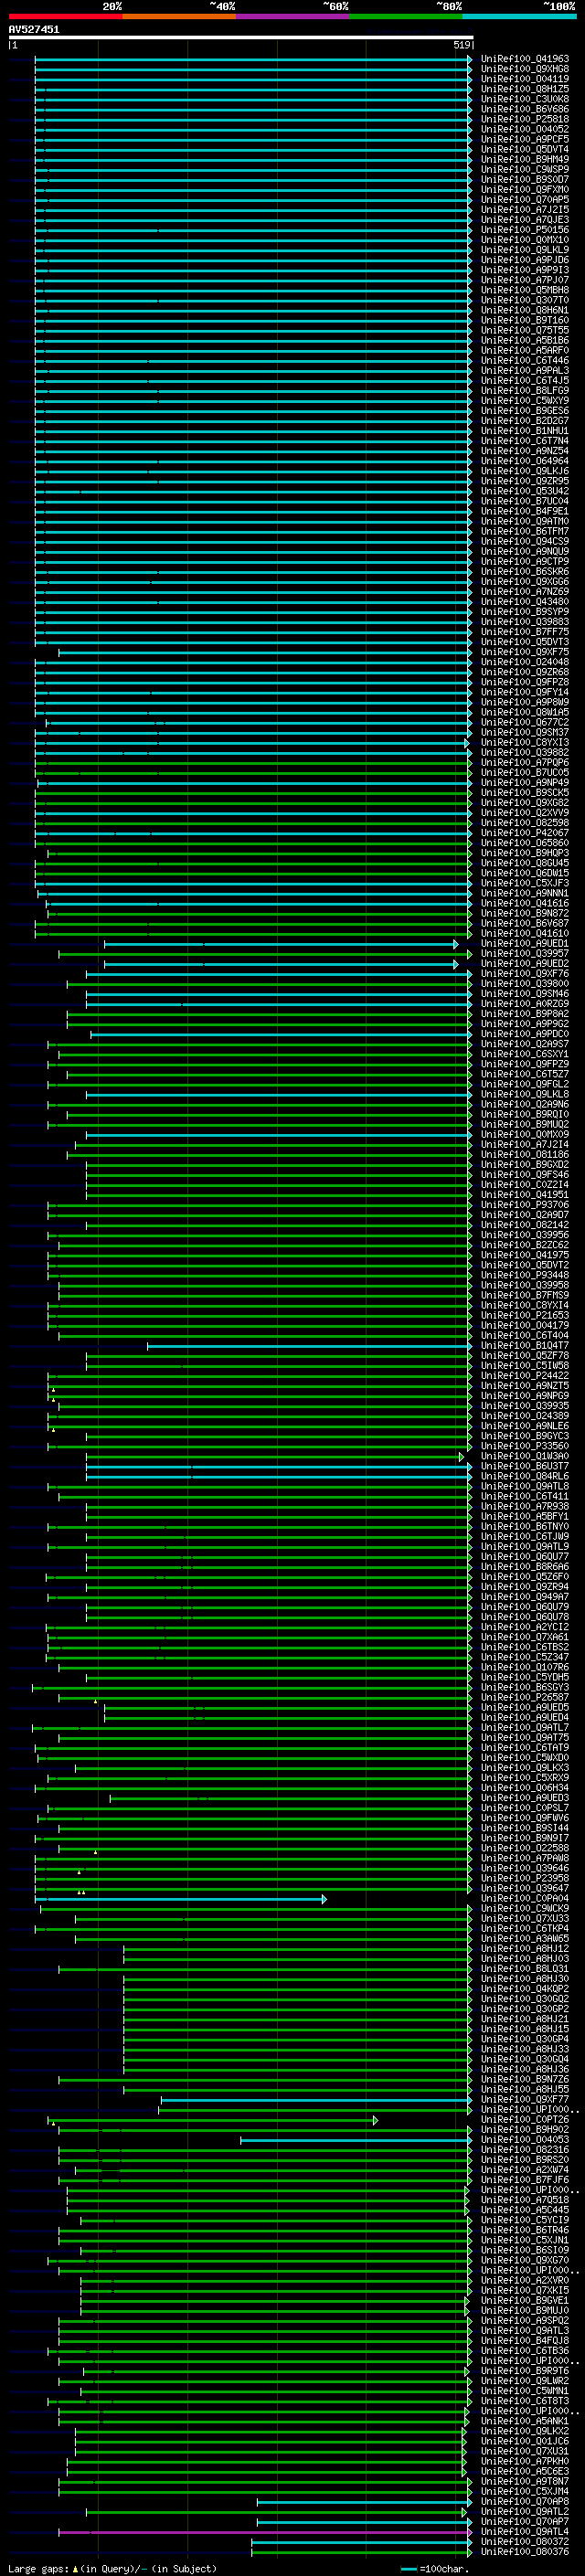585x2576 pixels.
Task: Select hit label UniRef100_Q9XF77
Action: click(x=524, y=2099)
